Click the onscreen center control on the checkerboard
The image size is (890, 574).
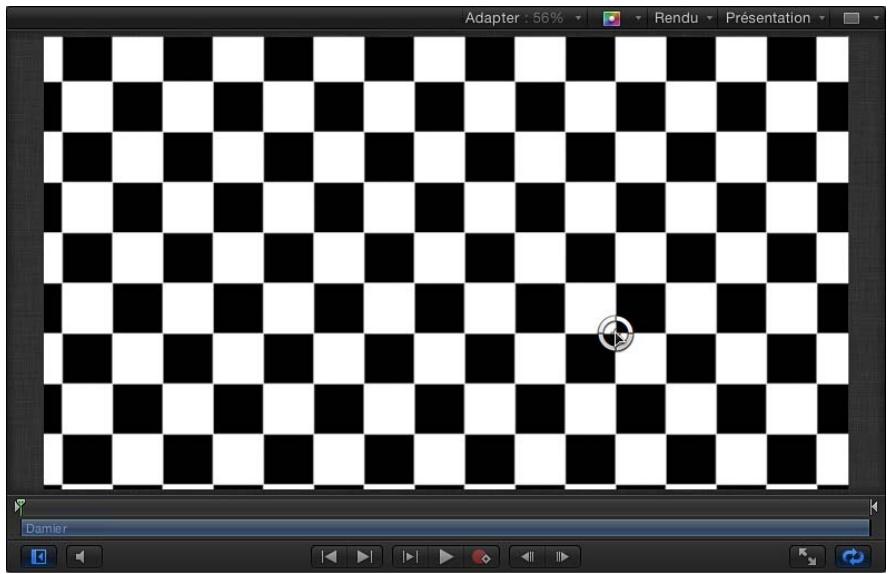coord(615,333)
